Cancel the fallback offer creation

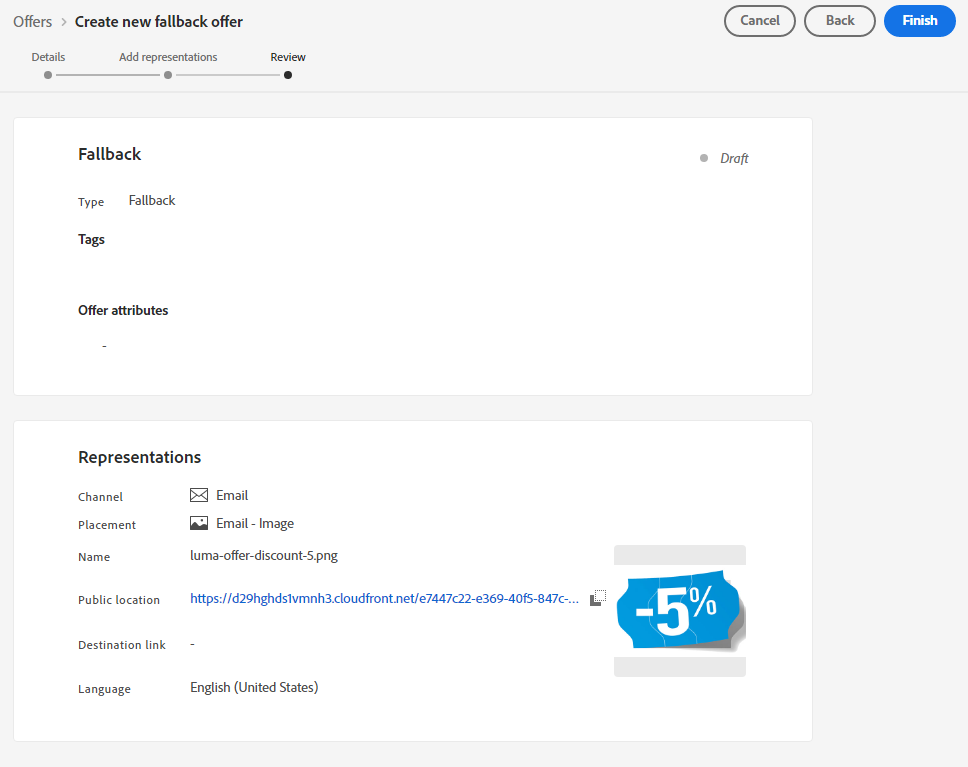tap(759, 21)
